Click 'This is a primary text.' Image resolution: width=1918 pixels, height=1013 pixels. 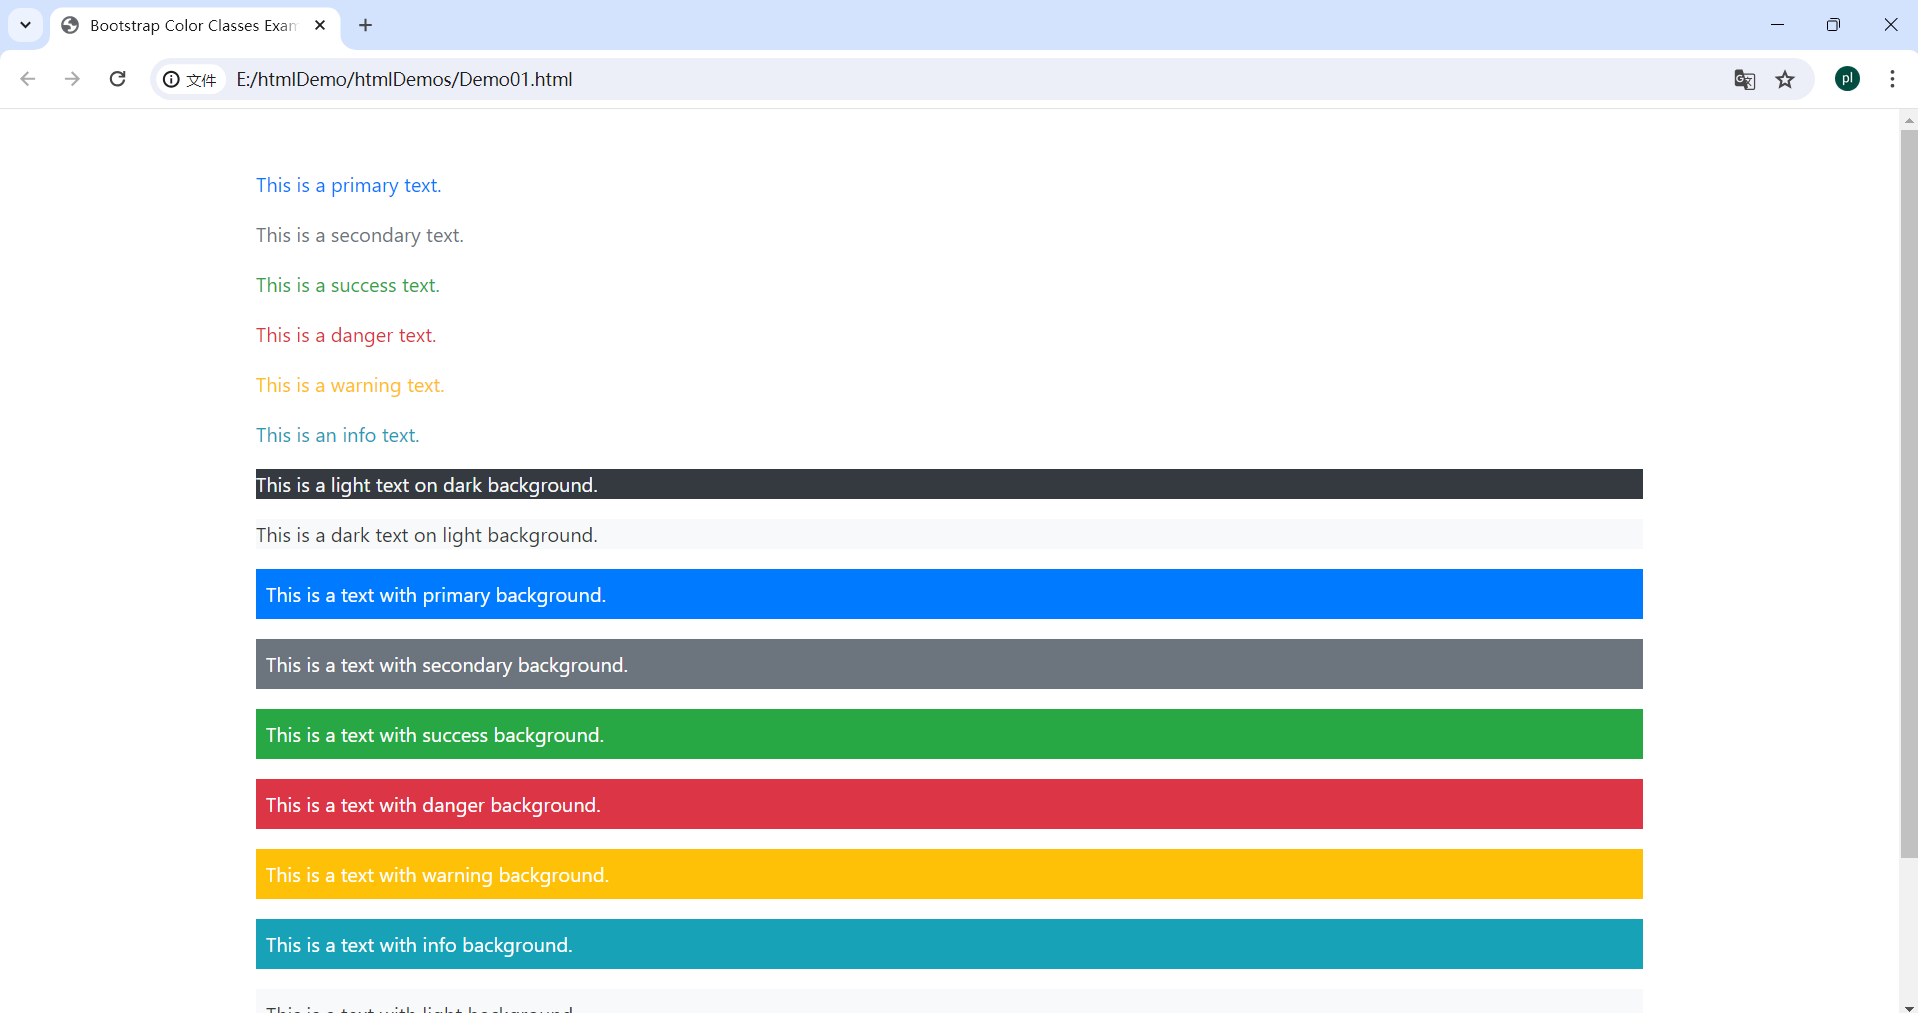click(348, 185)
